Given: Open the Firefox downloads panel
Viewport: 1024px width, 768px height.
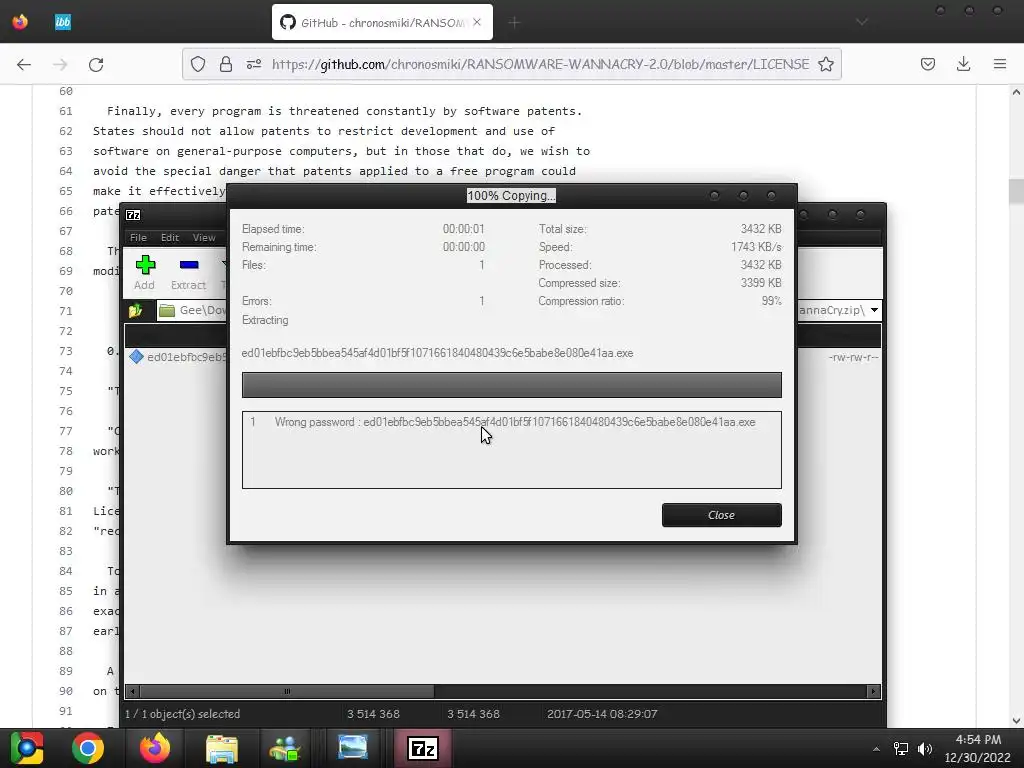Looking at the screenshot, I should (x=963, y=64).
